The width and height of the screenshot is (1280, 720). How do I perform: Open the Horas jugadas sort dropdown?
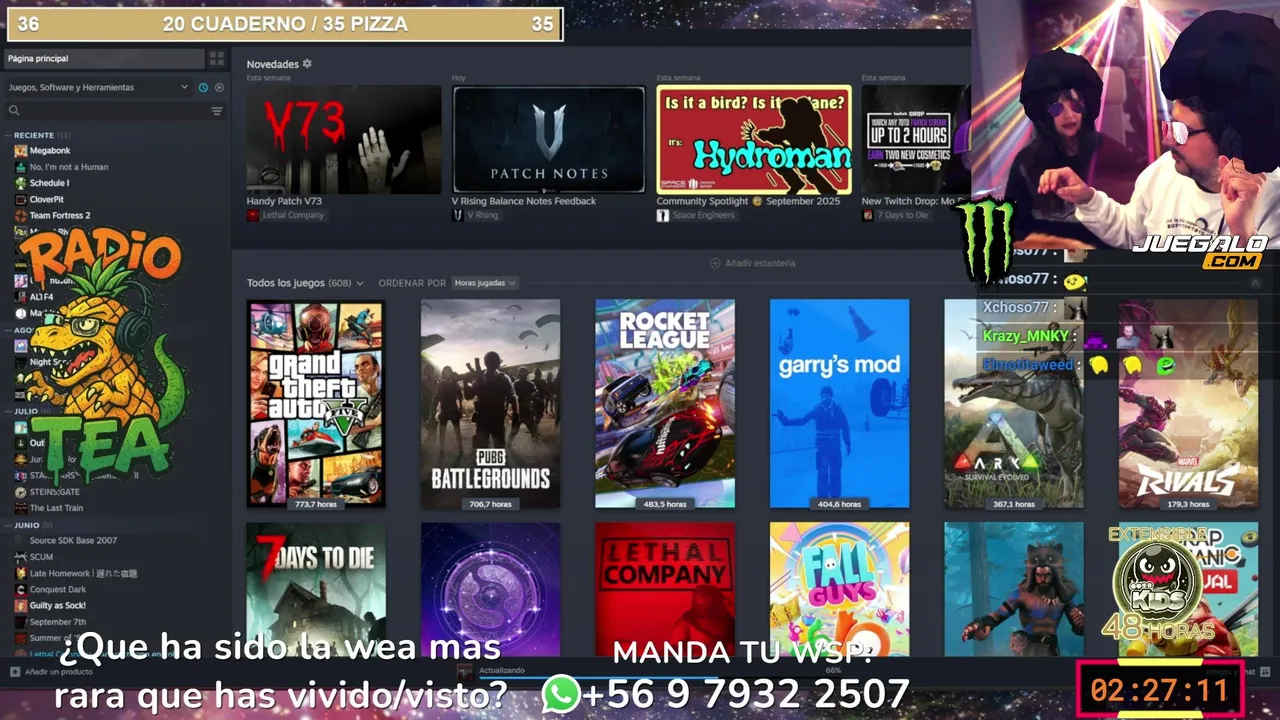click(484, 283)
